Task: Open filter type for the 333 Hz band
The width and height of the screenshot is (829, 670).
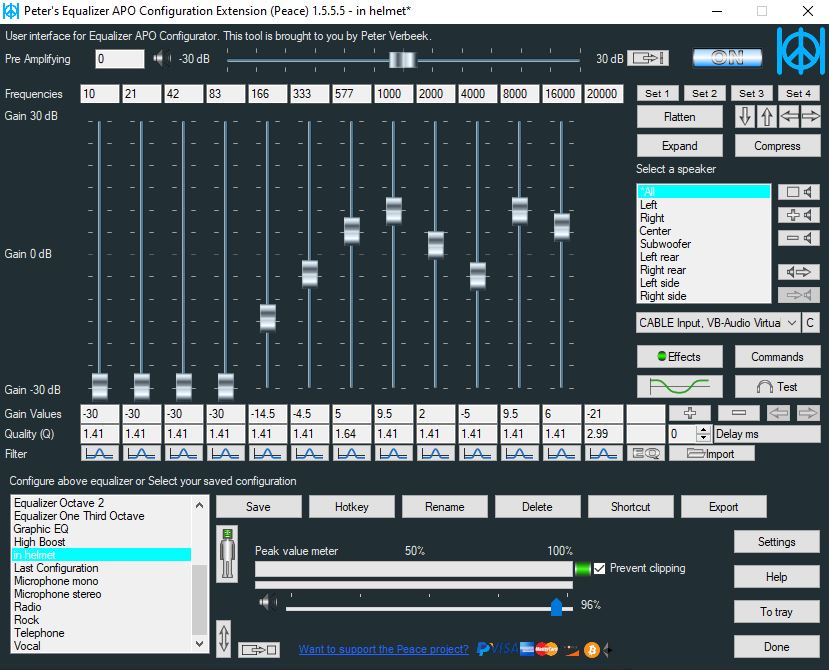Action: pyautogui.click(x=309, y=453)
